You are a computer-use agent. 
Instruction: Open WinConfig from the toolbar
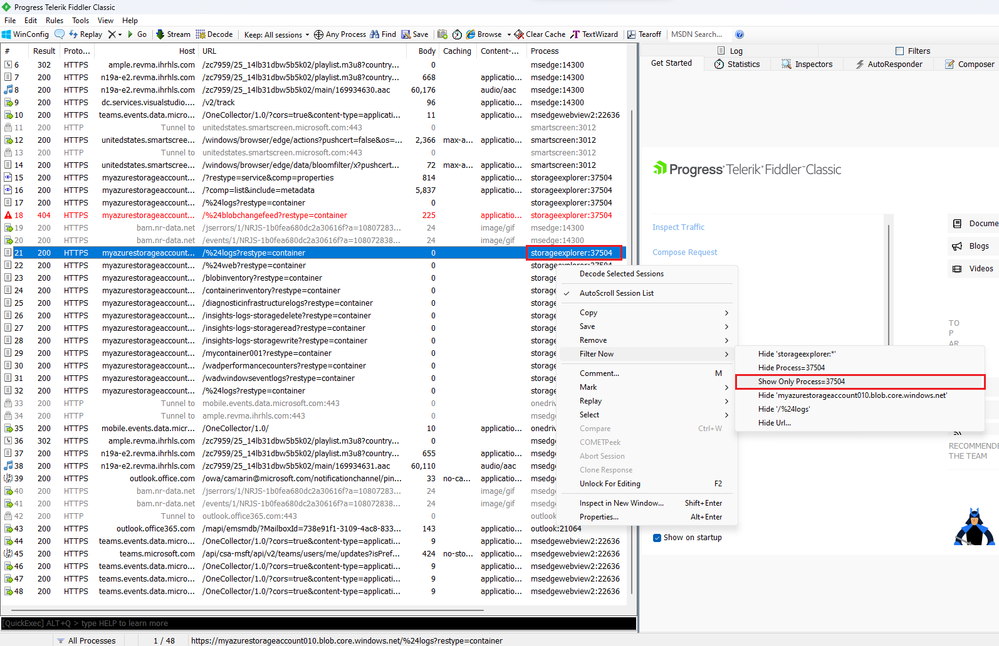point(25,34)
